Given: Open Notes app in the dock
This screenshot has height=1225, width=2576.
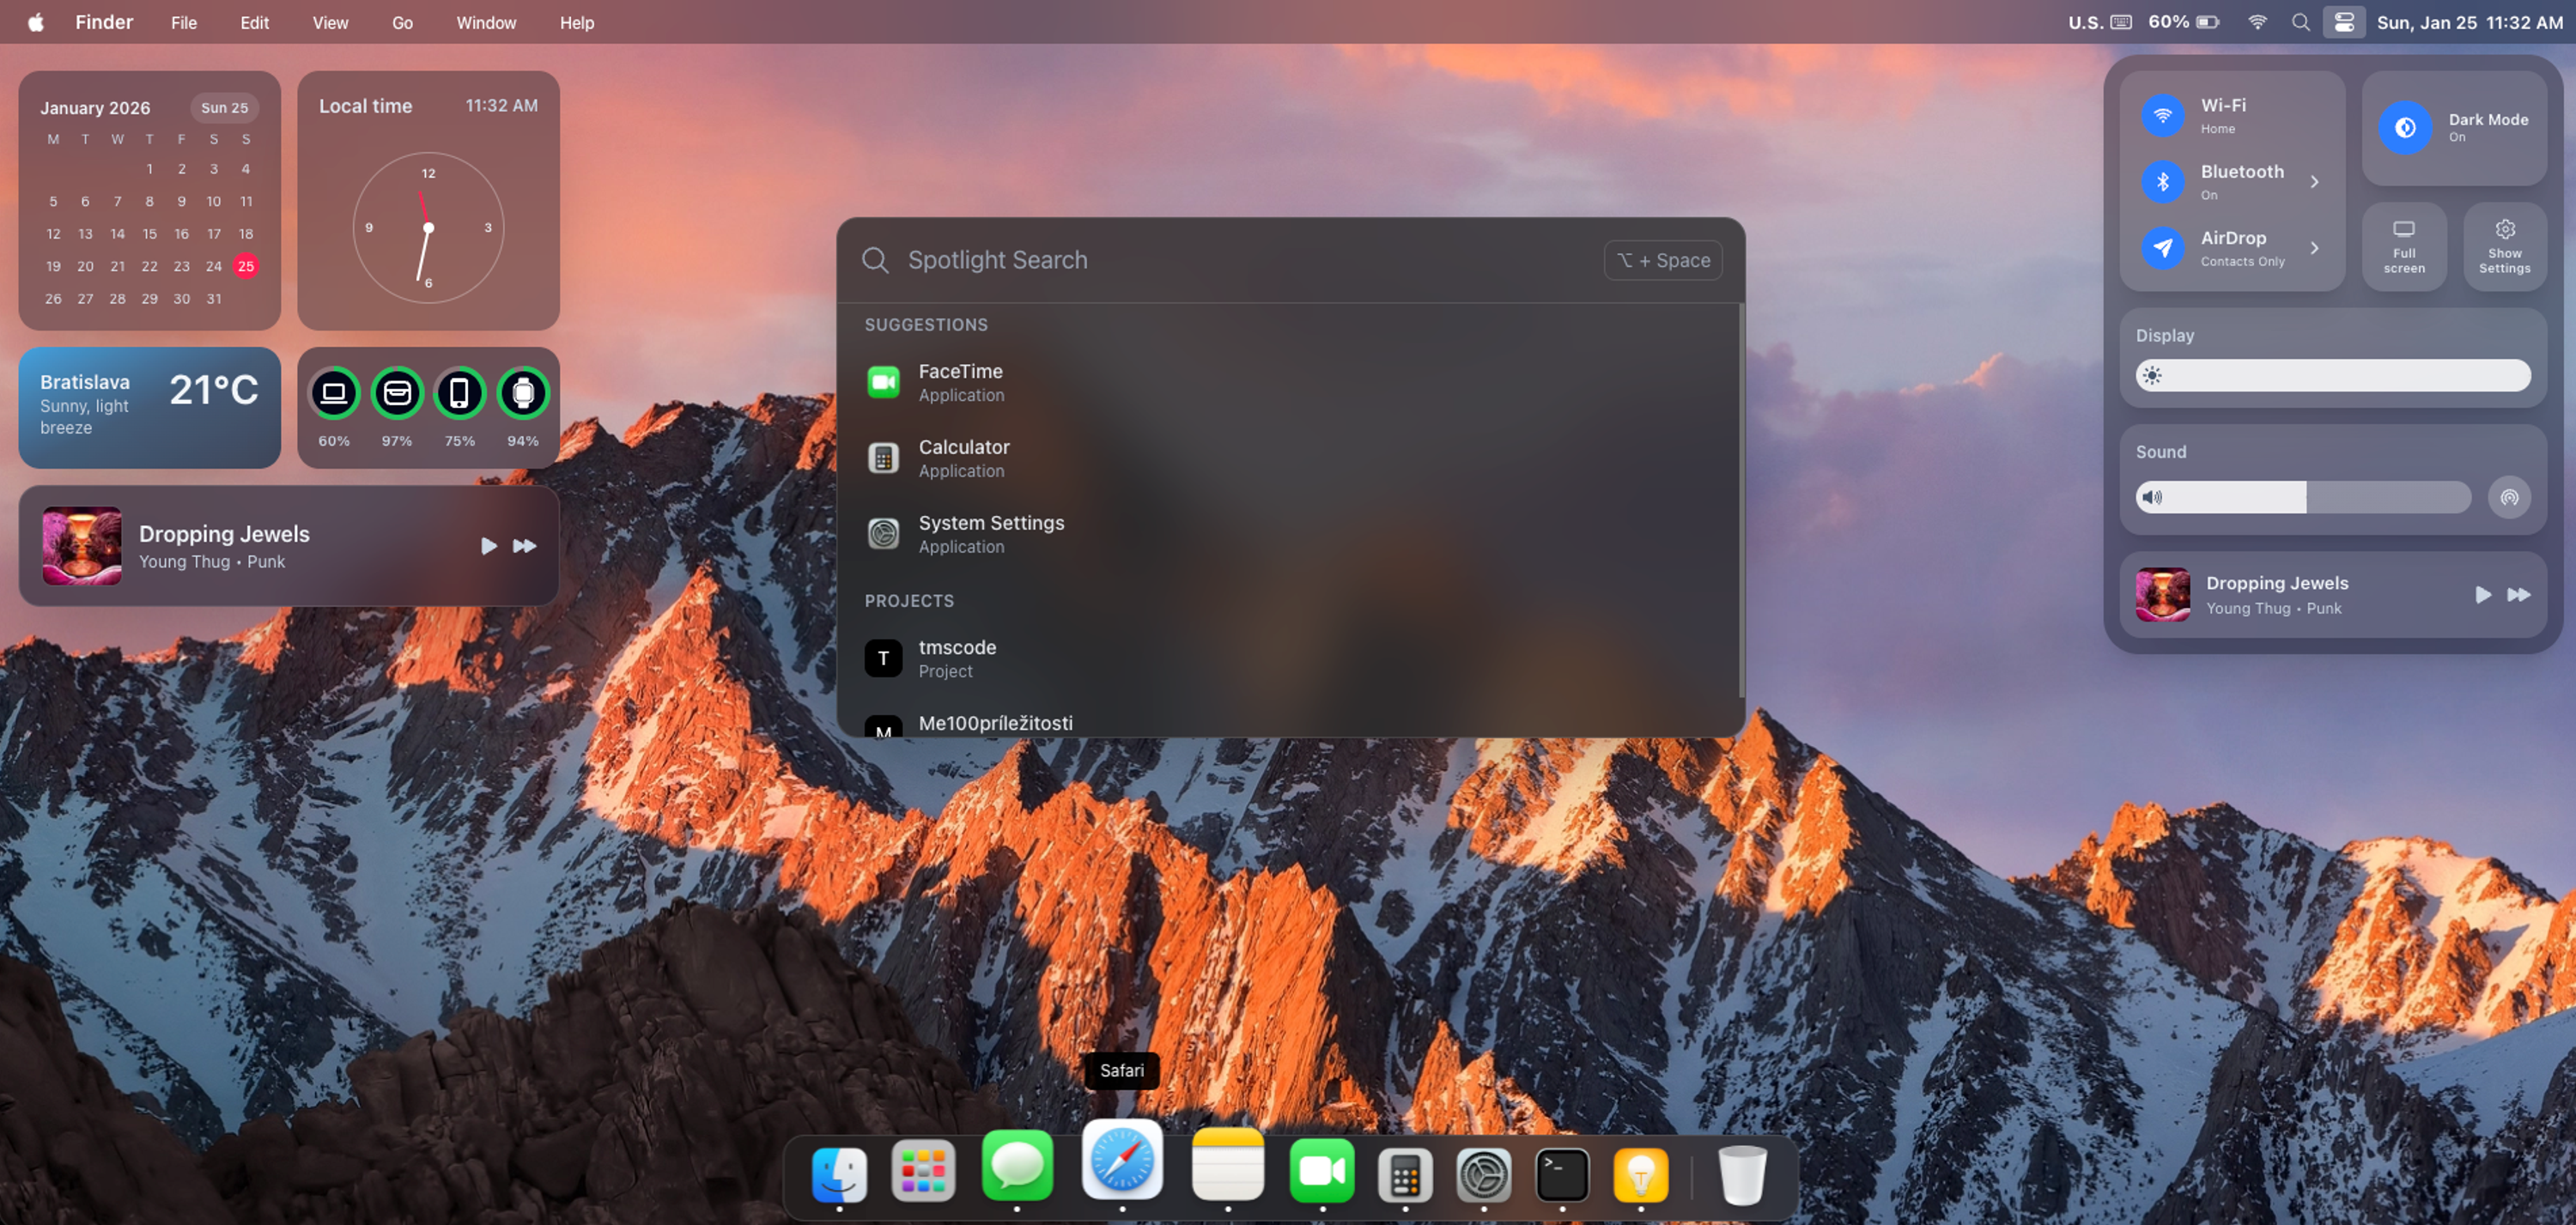Looking at the screenshot, I should (1228, 1166).
